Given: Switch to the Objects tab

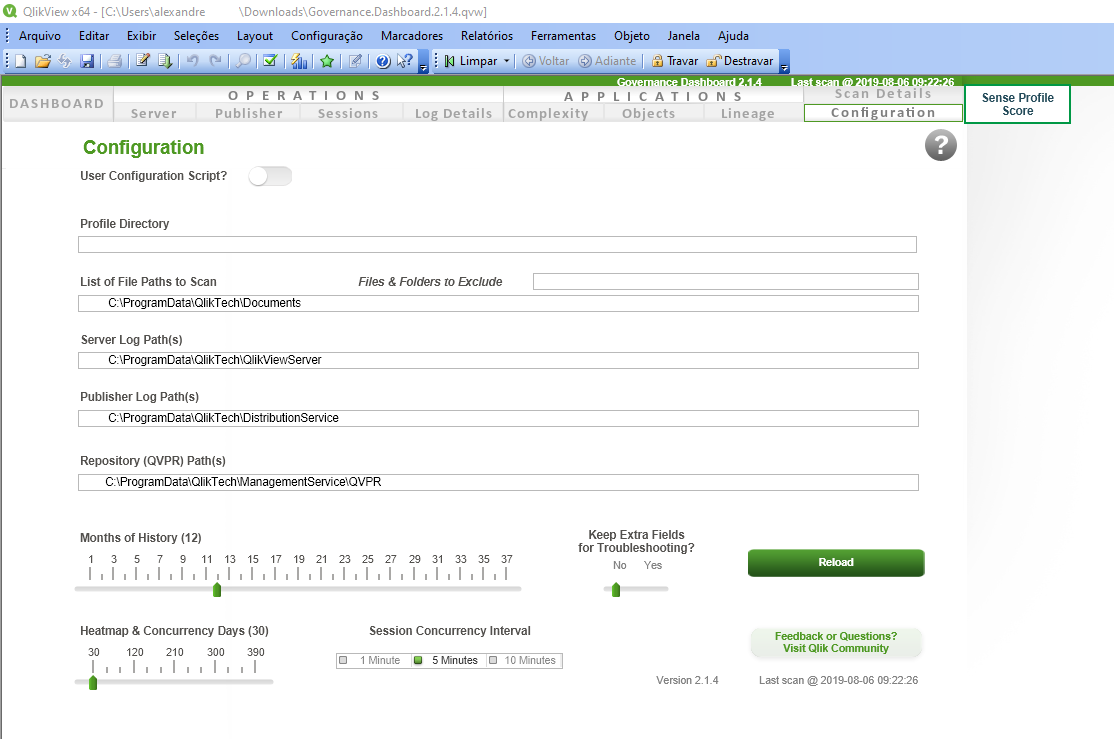Looking at the screenshot, I should coord(649,113).
